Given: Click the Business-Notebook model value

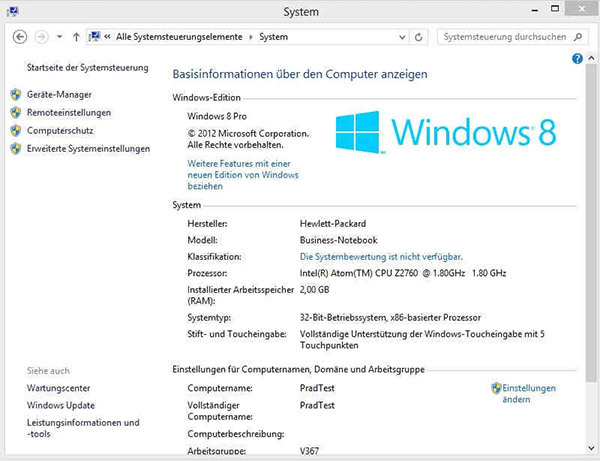Looking at the screenshot, I should coord(339,240).
